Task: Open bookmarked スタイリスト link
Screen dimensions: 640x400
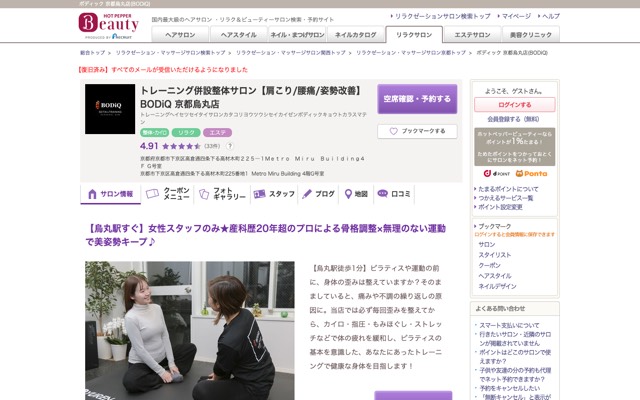Action: point(495,255)
